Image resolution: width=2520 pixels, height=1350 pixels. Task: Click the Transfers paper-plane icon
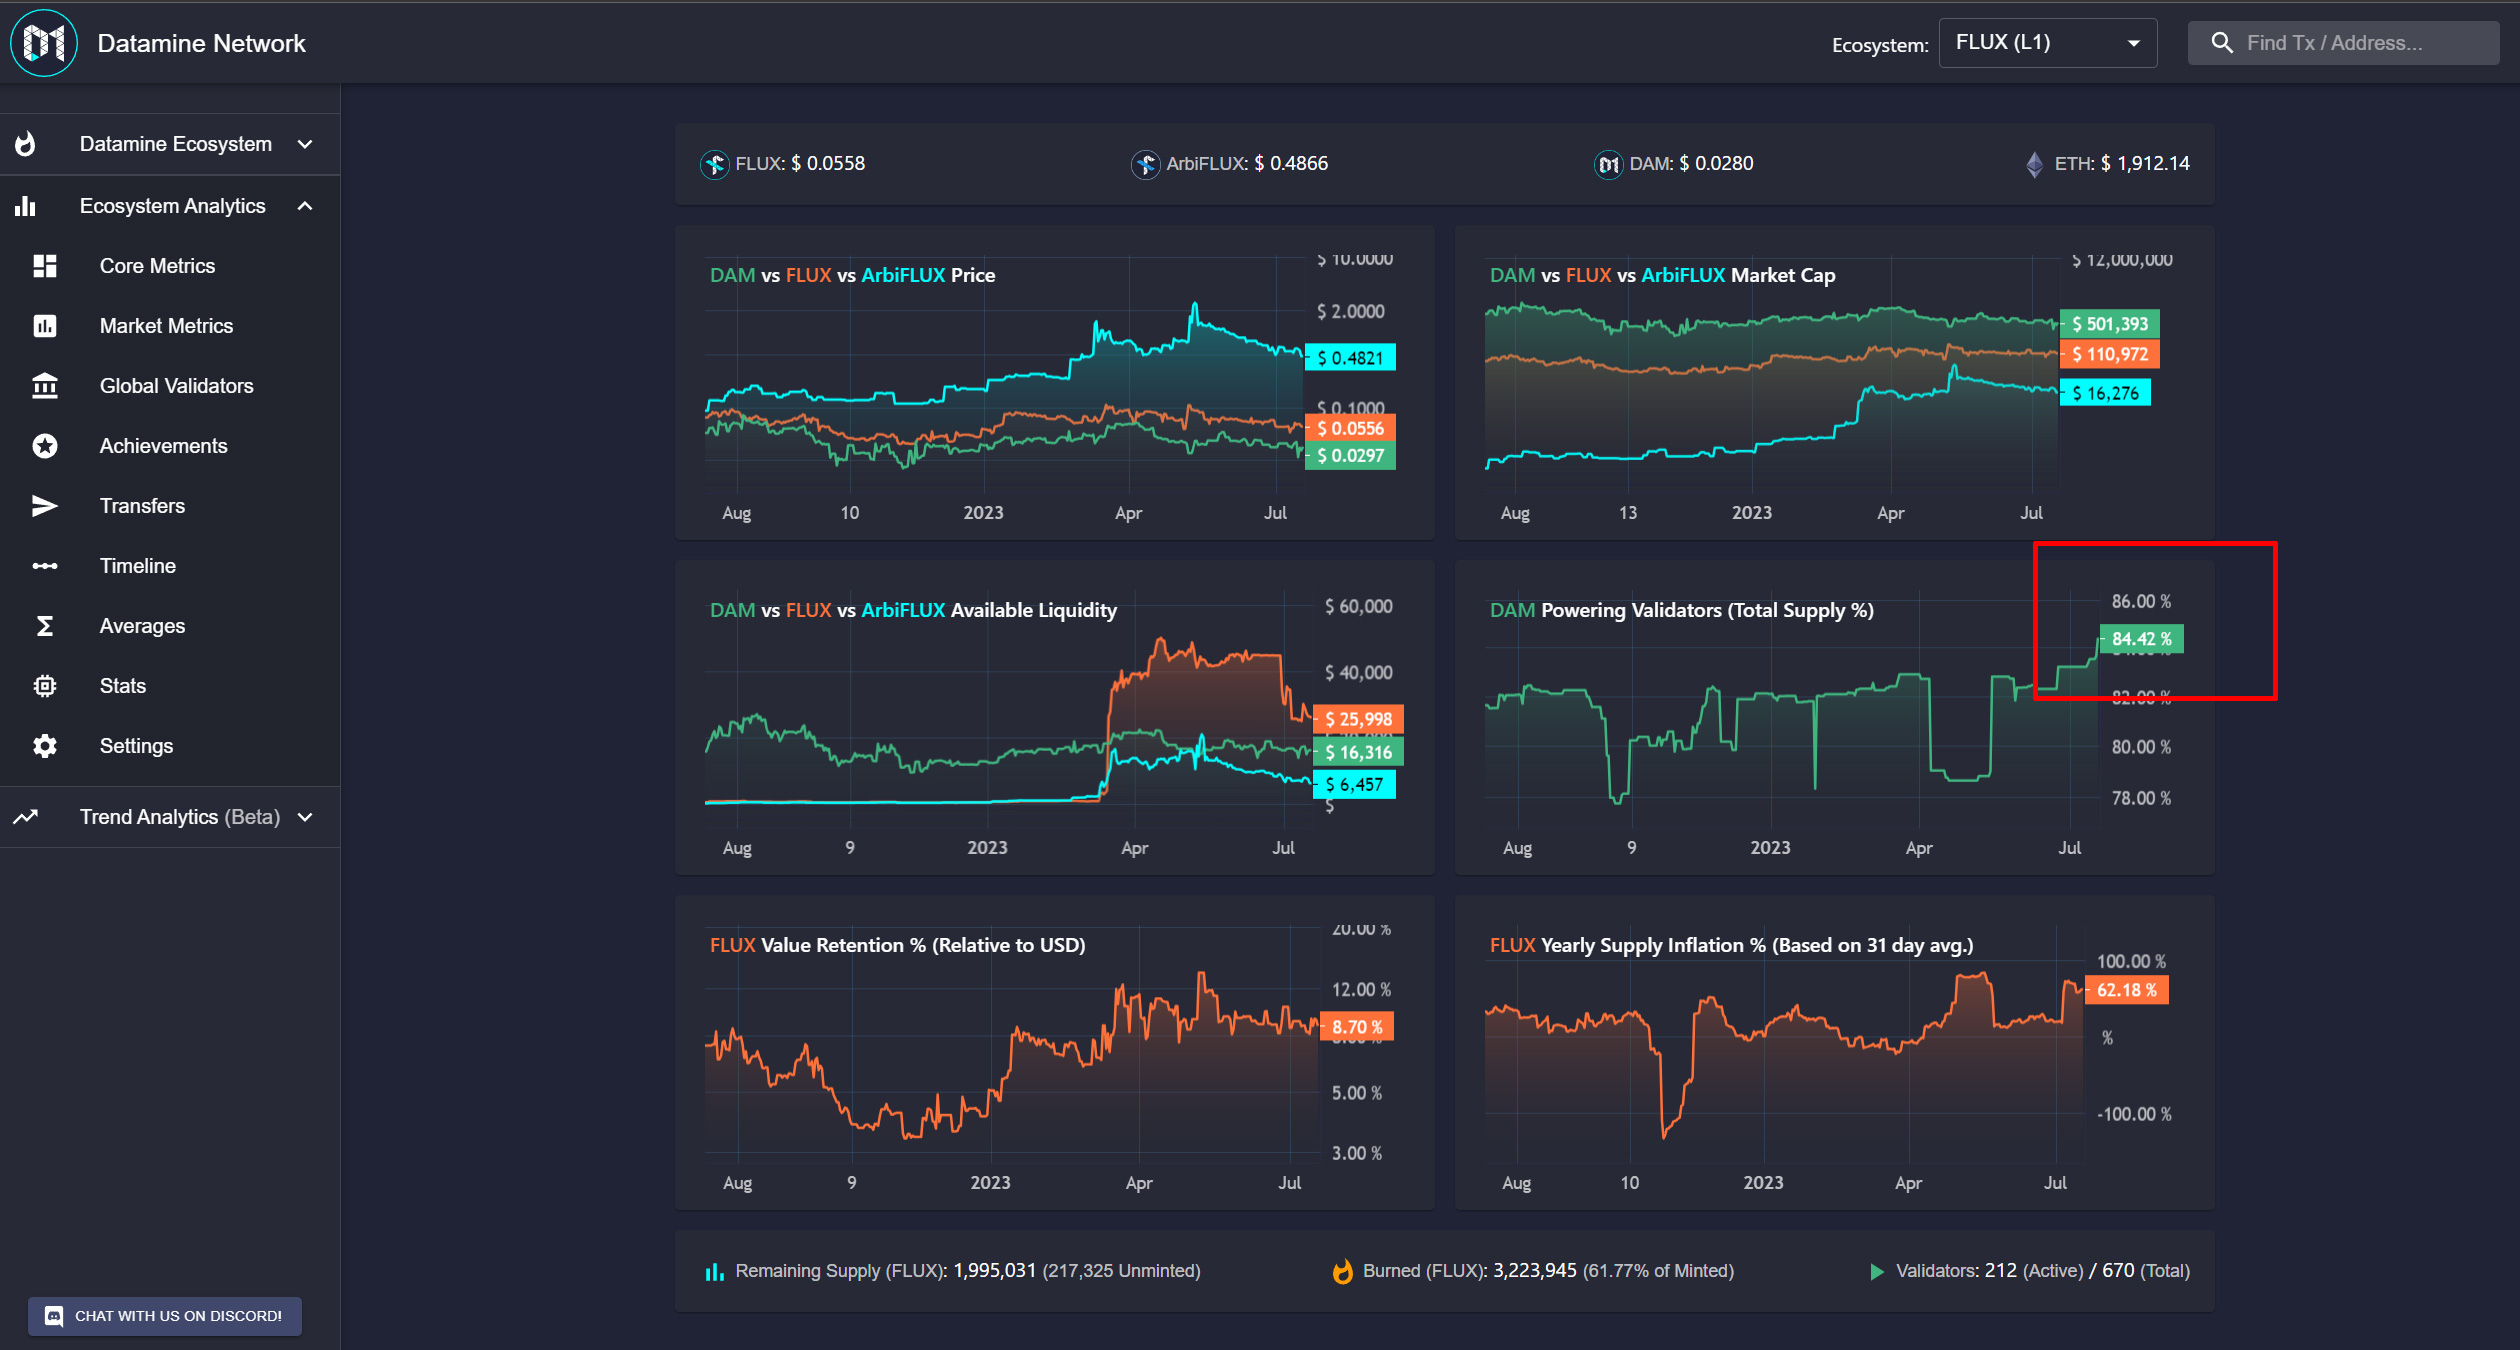click(x=45, y=506)
